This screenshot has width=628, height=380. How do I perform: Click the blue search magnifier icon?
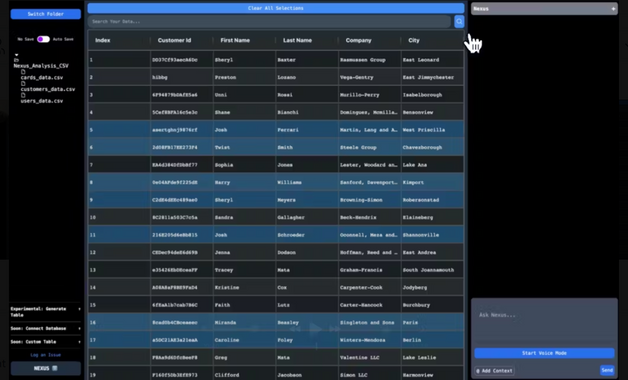[459, 22]
